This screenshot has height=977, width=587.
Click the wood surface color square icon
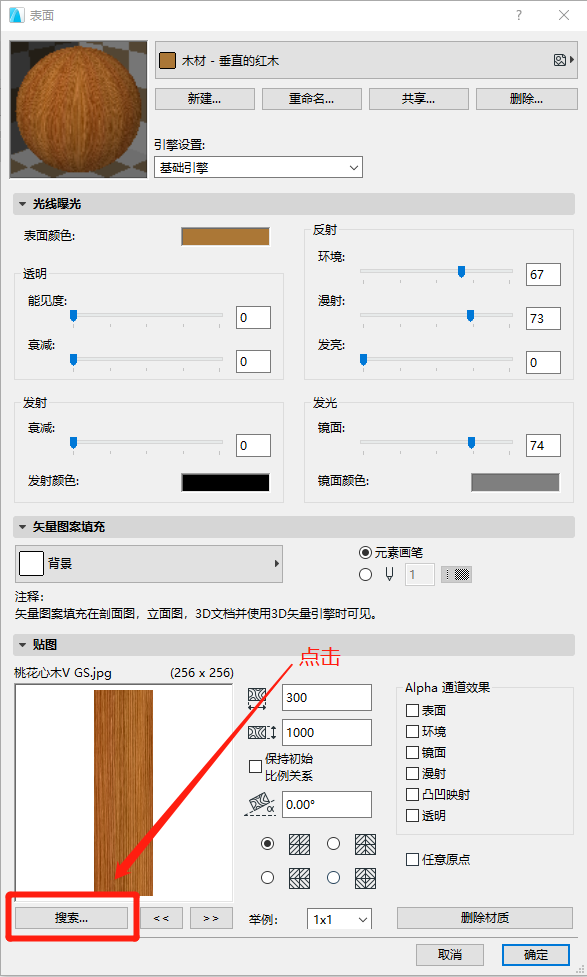pyautogui.click(x=168, y=60)
